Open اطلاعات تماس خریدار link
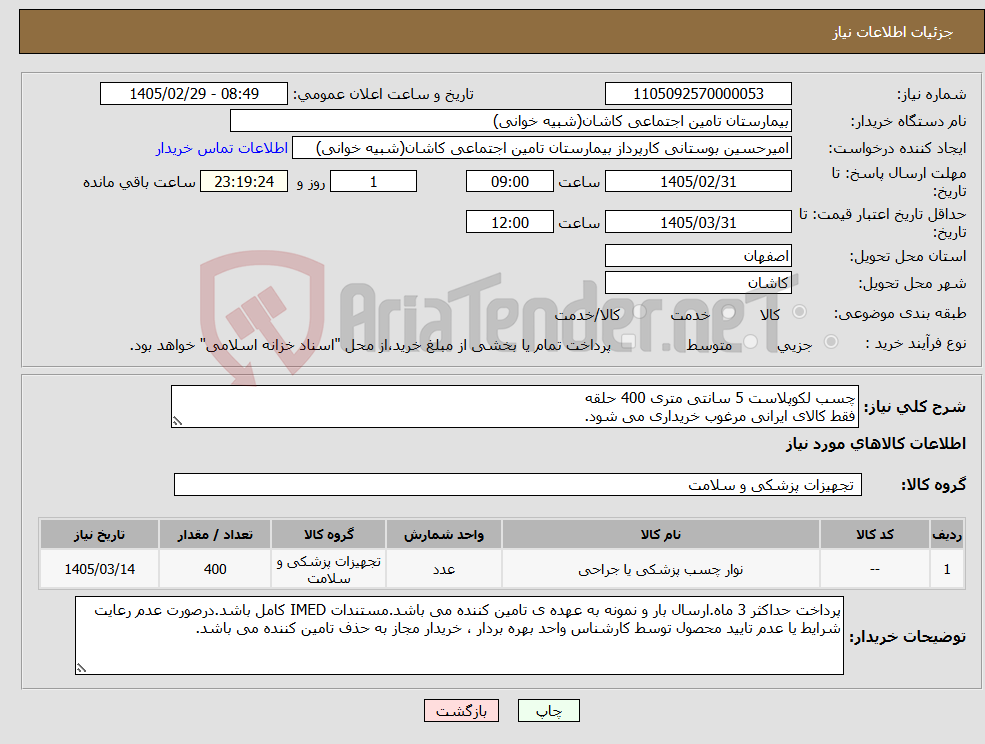 [x=222, y=148]
